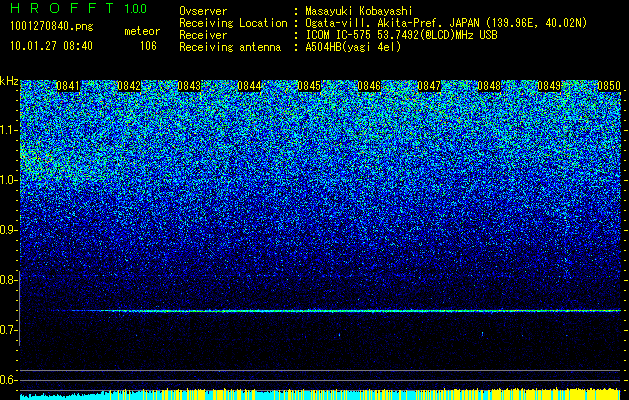Click the 0841 time marker
This screenshot has height=400, width=629.
(68, 86)
